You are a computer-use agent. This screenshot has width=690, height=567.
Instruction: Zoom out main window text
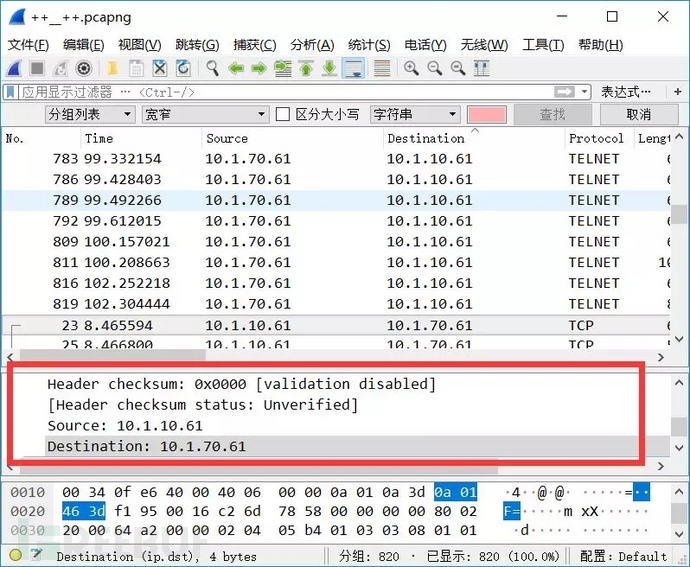[x=434, y=68]
